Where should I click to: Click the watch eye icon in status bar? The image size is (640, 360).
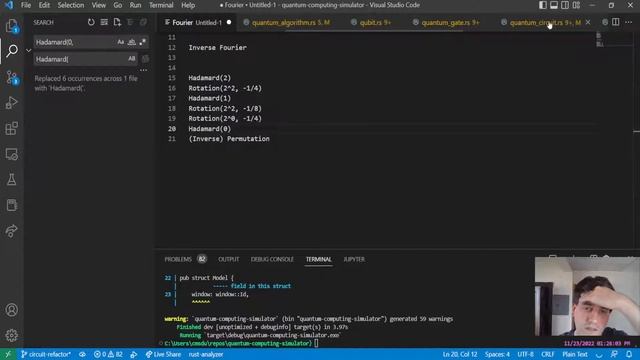coord(82,354)
